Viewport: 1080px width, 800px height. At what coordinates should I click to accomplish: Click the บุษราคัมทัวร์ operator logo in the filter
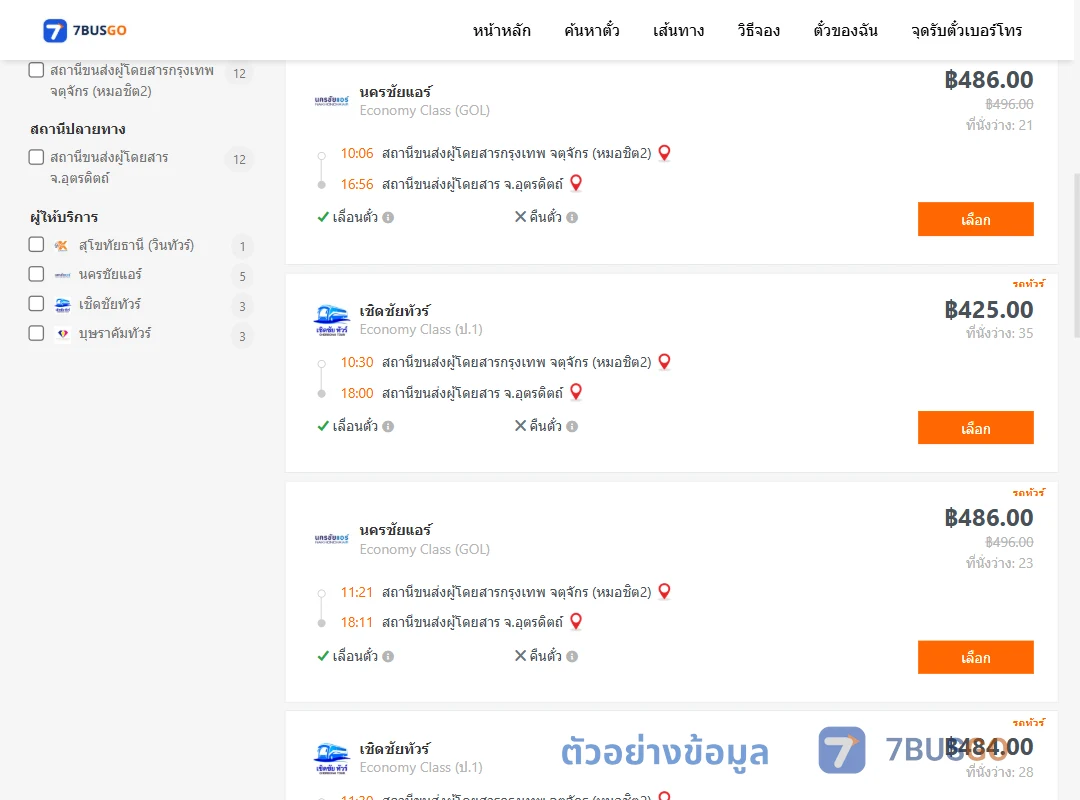coord(62,334)
